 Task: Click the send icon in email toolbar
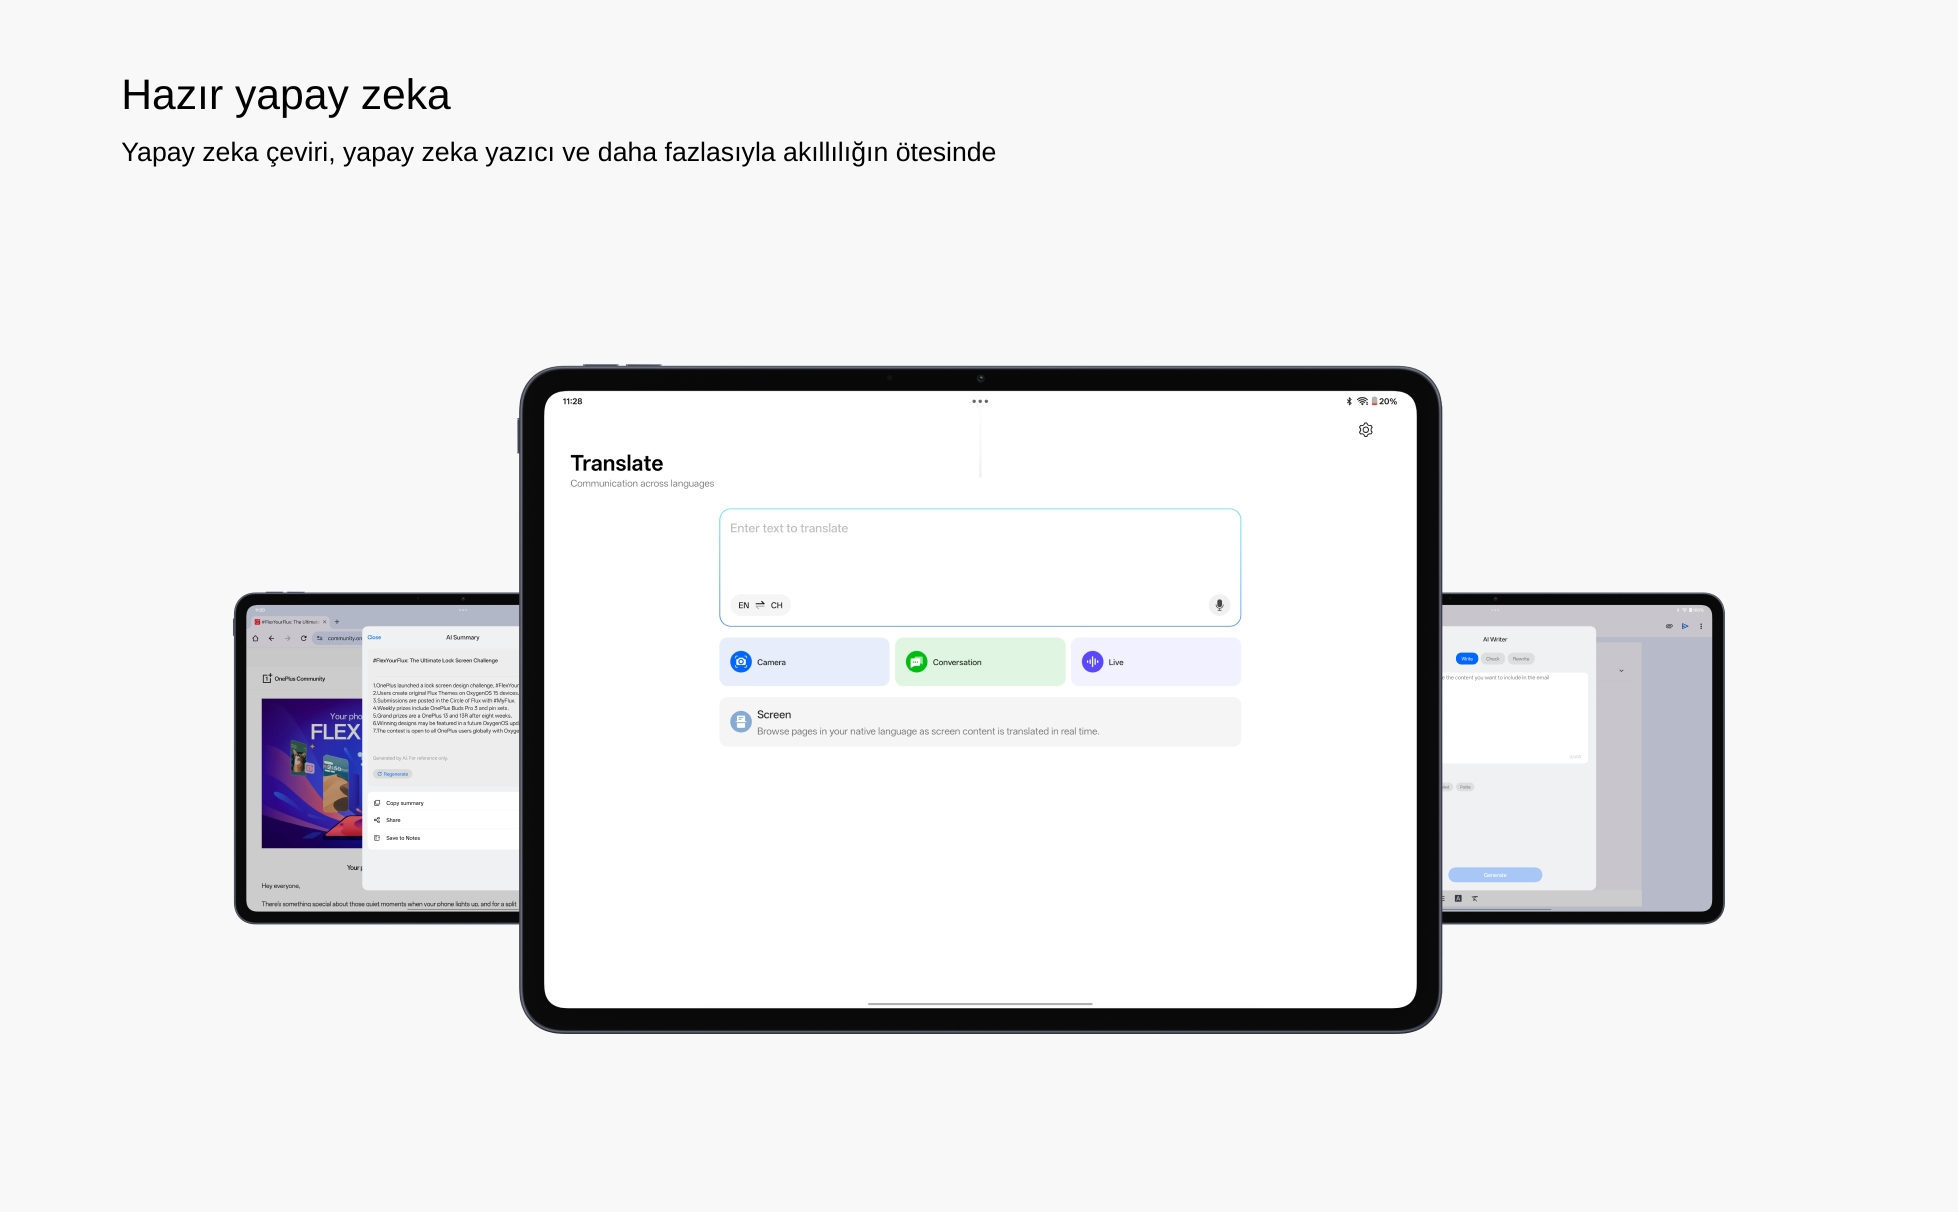point(1685,626)
